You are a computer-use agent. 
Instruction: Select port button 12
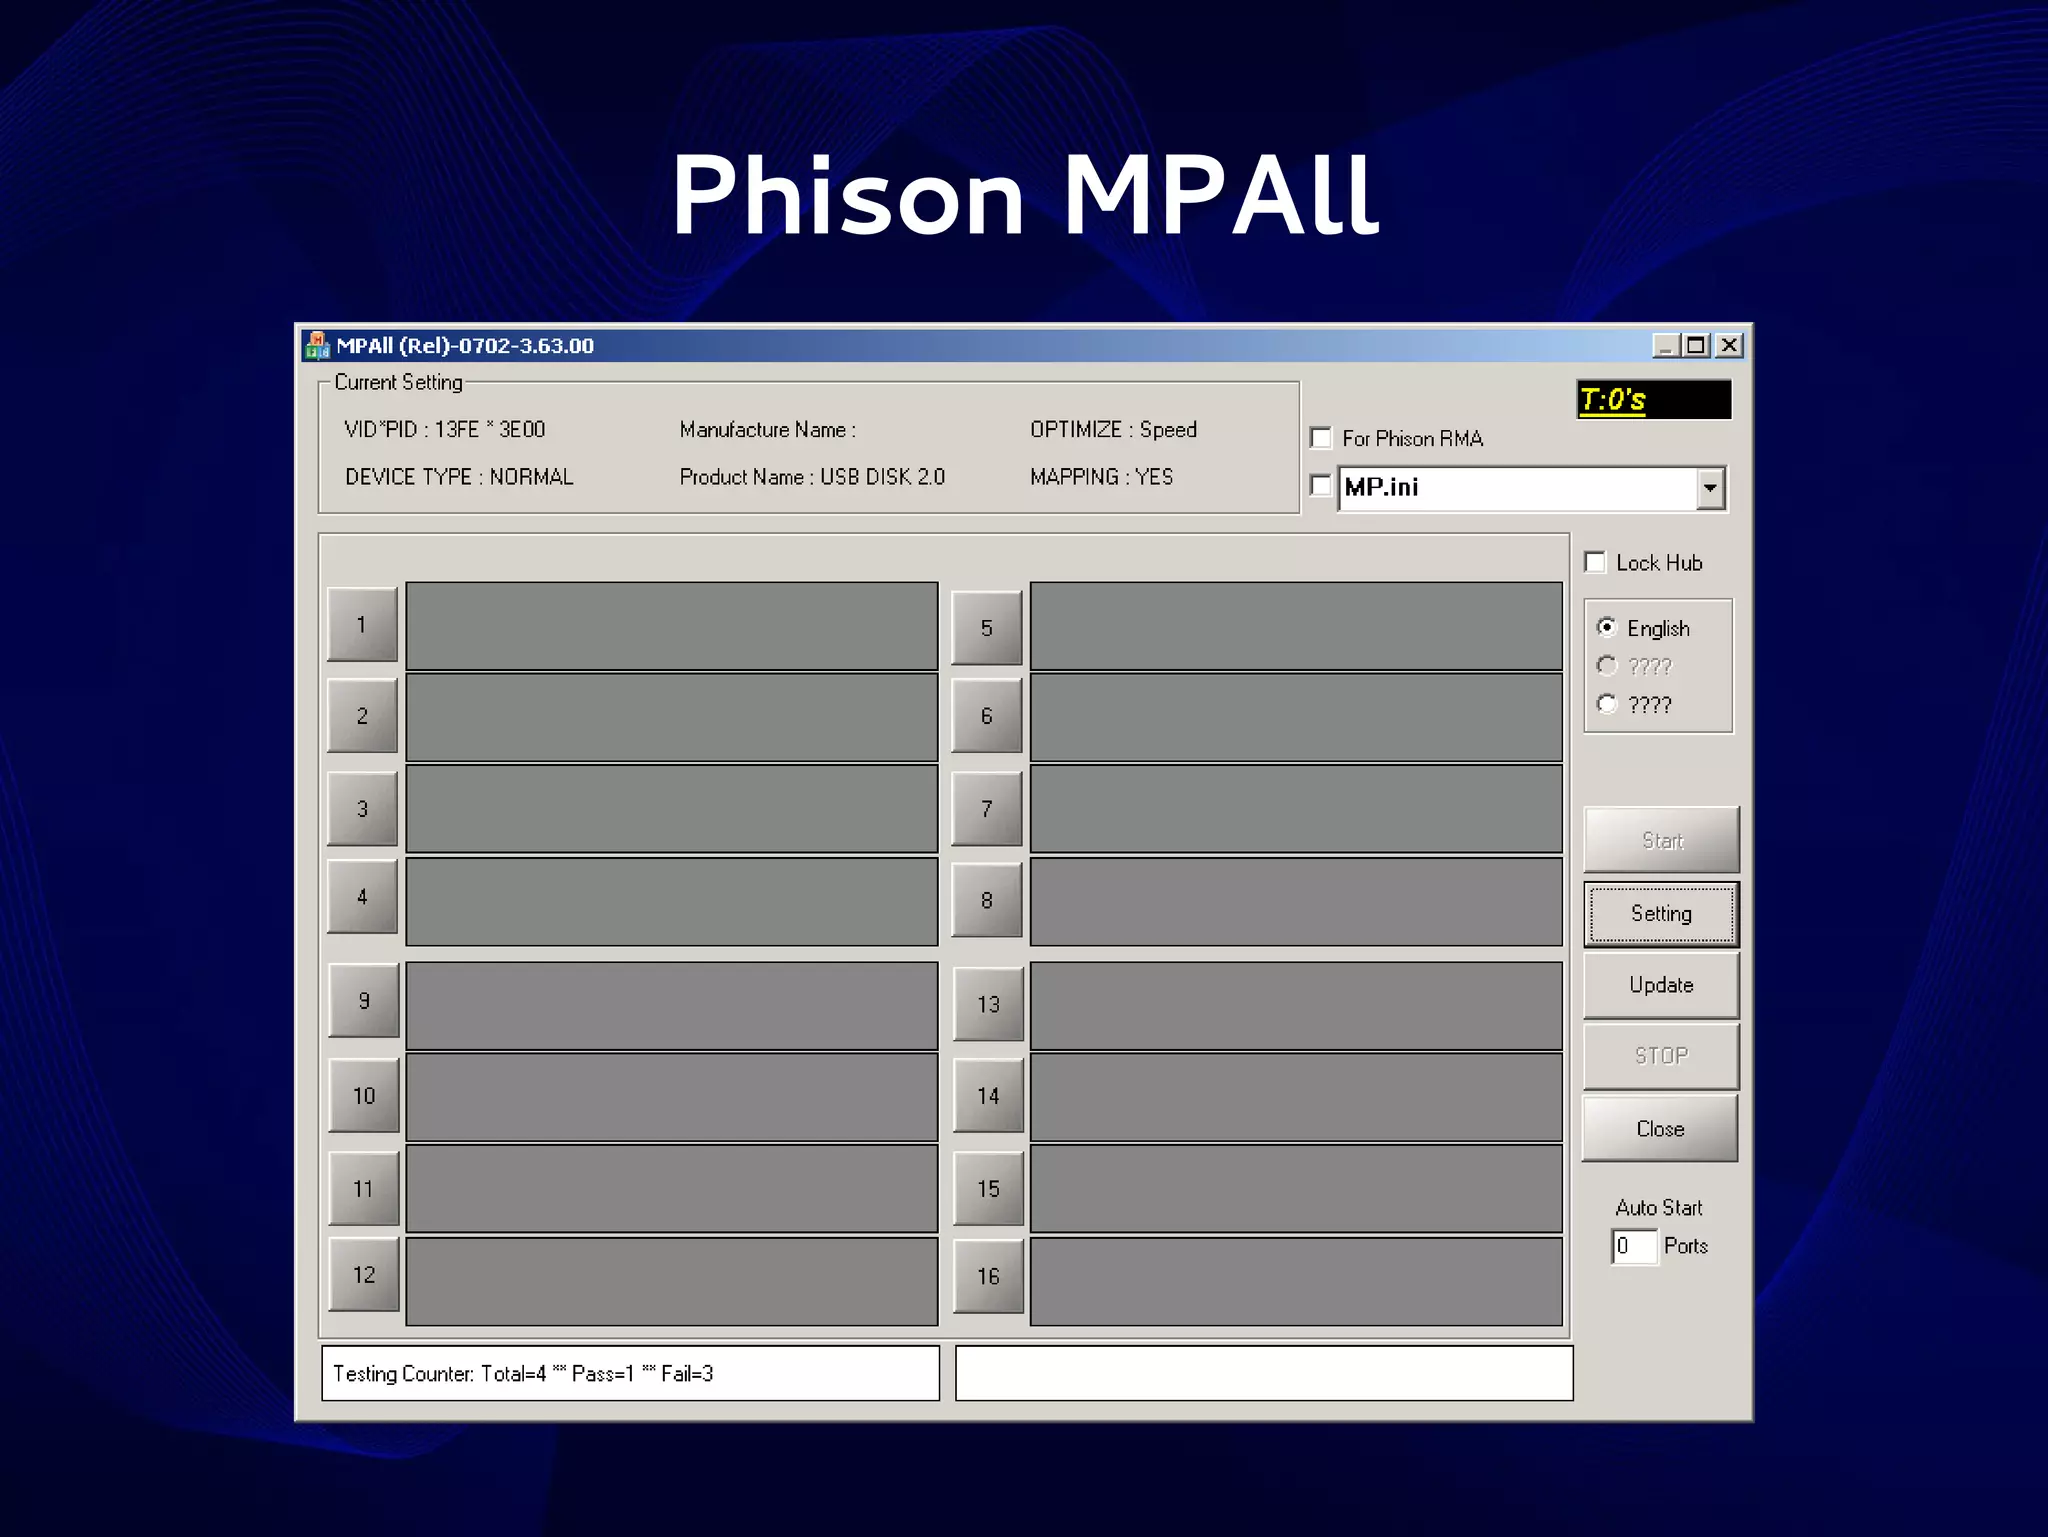[x=364, y=1275]
